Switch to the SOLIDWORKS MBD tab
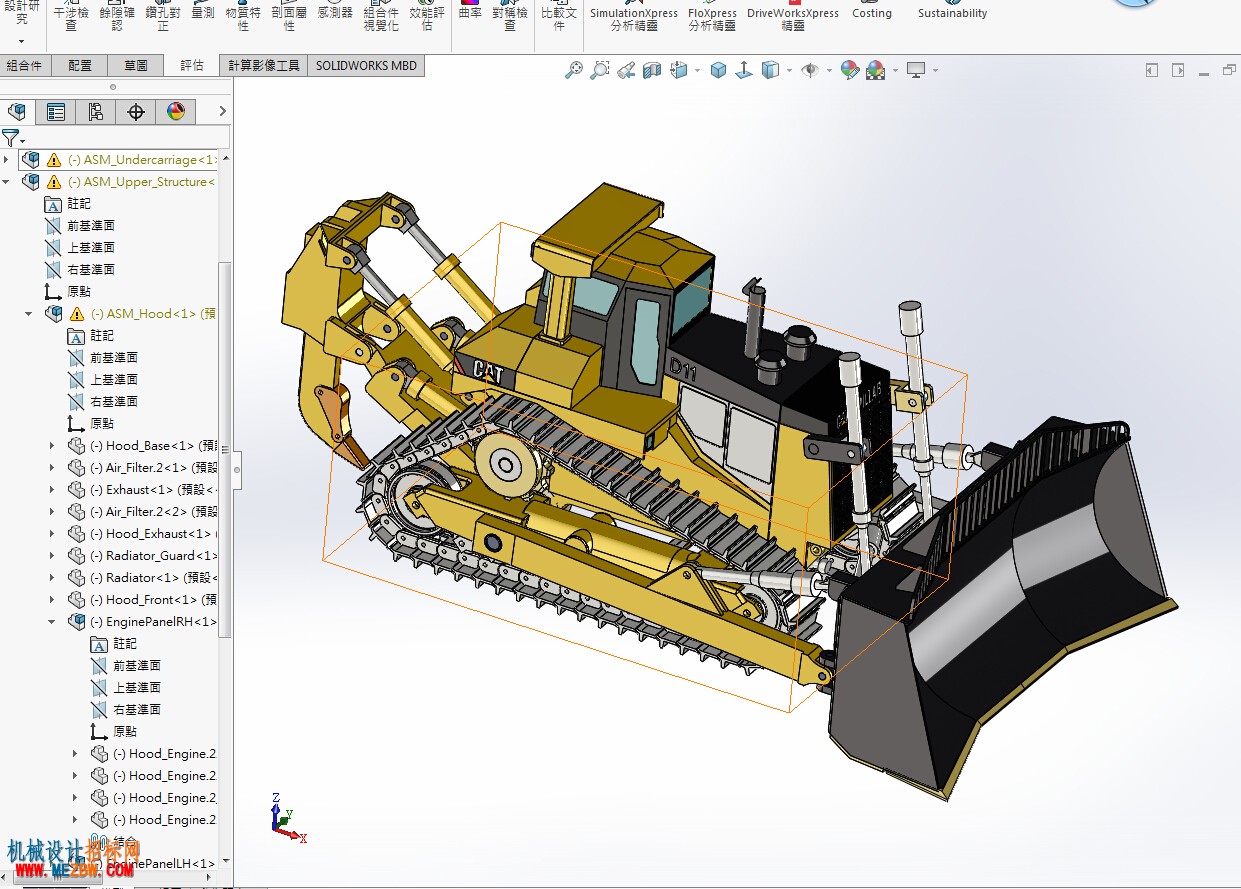1241x889 pixels. 367,65
